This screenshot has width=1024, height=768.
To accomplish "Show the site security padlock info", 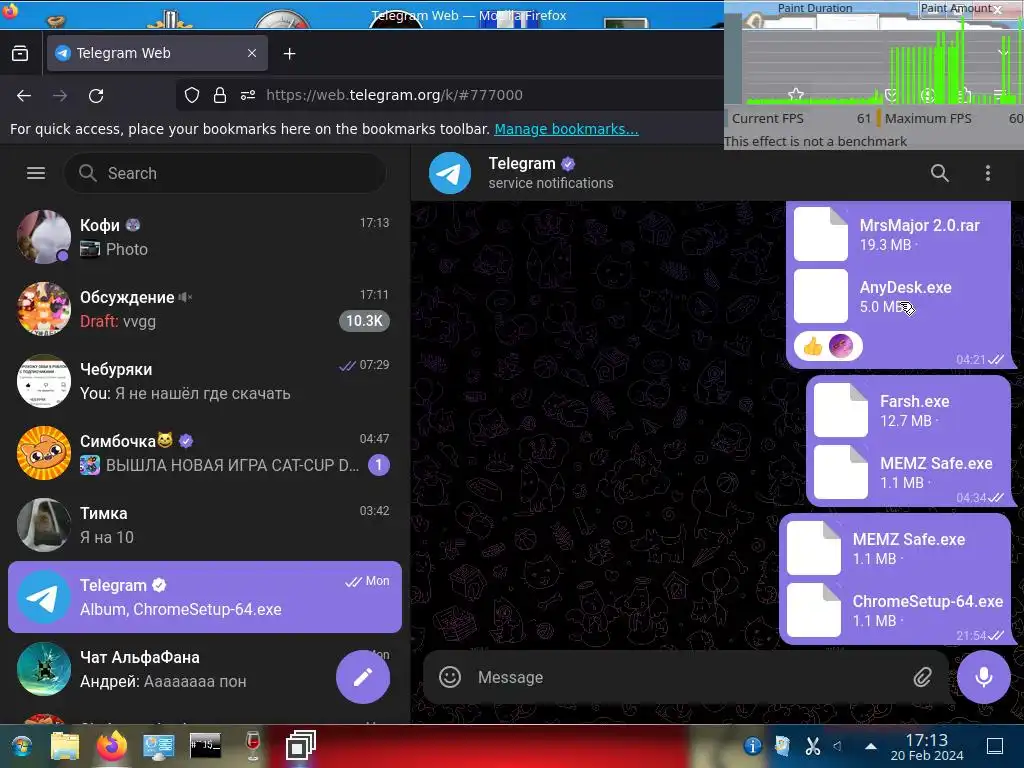I will pos(220,95).
